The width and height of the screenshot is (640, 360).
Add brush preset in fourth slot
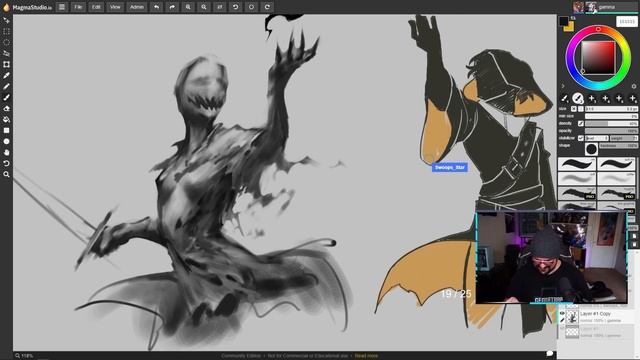606,98
